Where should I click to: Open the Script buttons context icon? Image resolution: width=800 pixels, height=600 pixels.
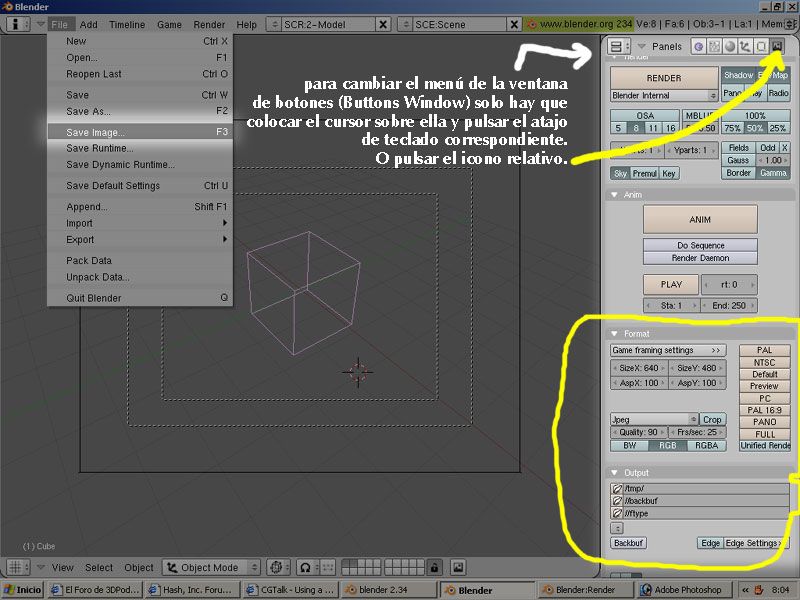[x=714, y=46]
